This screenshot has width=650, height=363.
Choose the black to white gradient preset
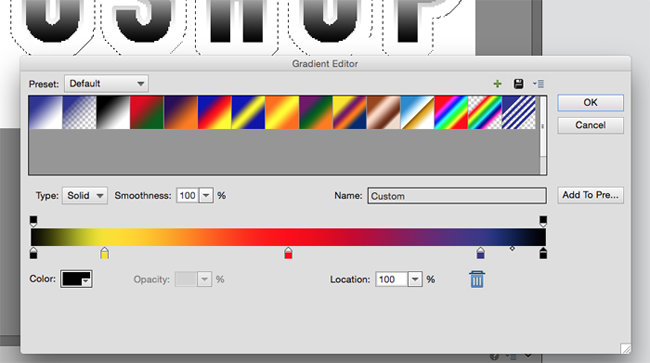pos(113,112)
